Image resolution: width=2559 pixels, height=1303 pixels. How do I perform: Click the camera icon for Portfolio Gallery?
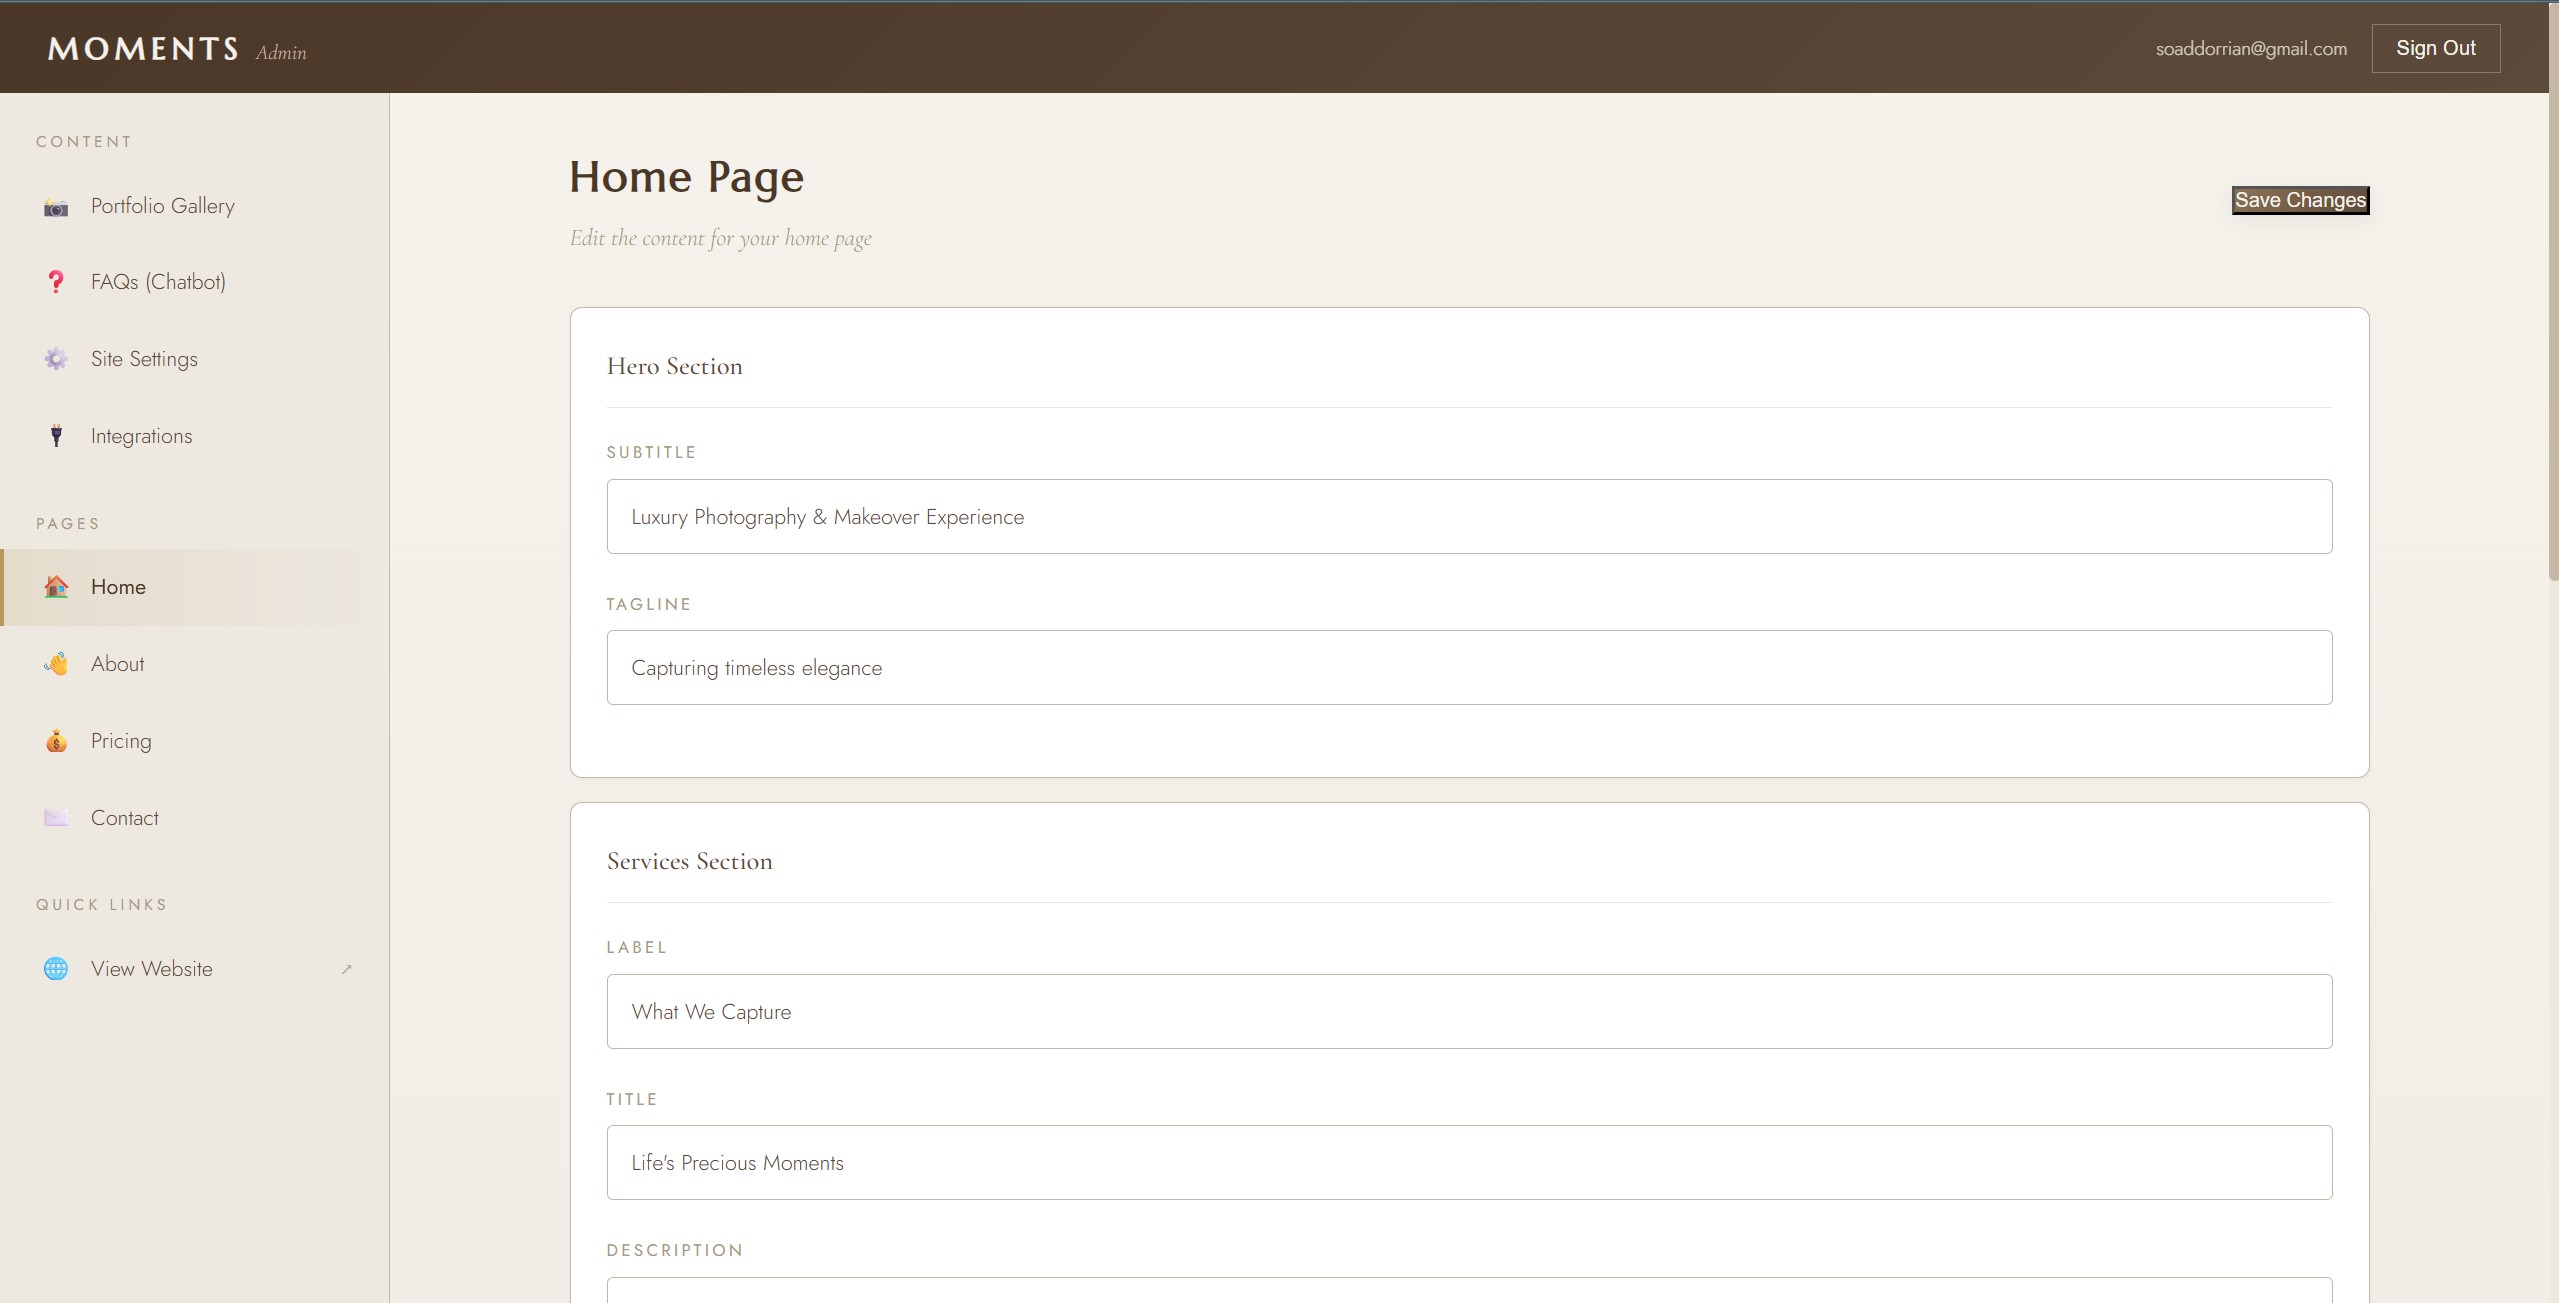pyautogui.click(x=56, y=207)
